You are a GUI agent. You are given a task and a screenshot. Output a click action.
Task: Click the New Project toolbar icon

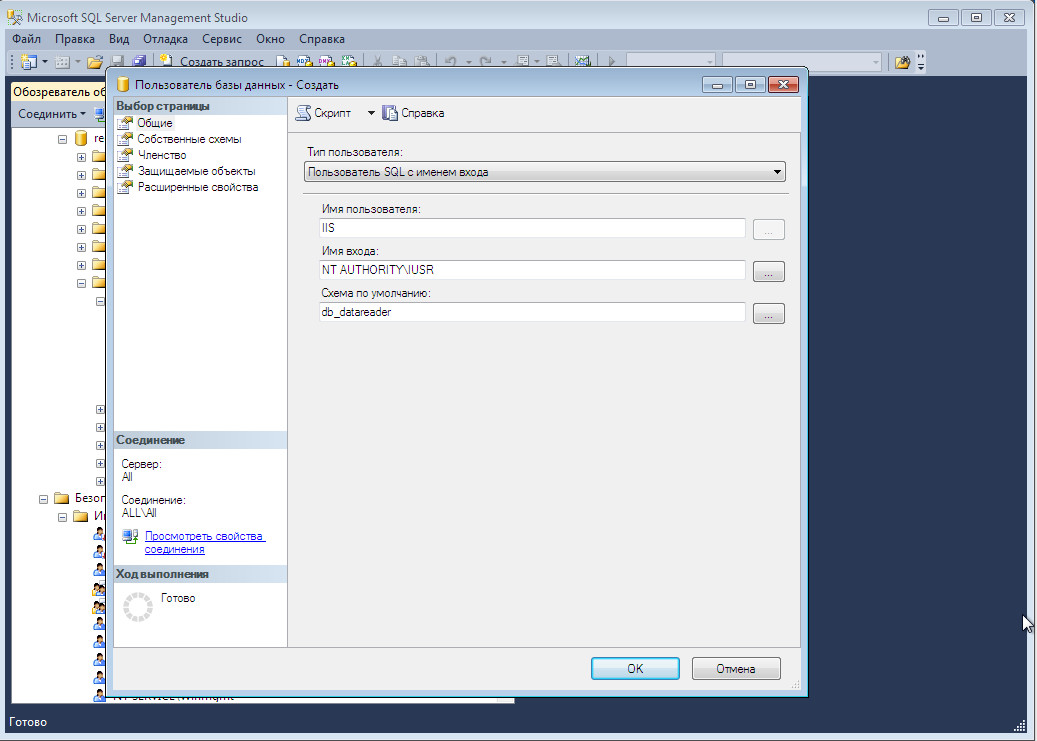coord(28,62)
